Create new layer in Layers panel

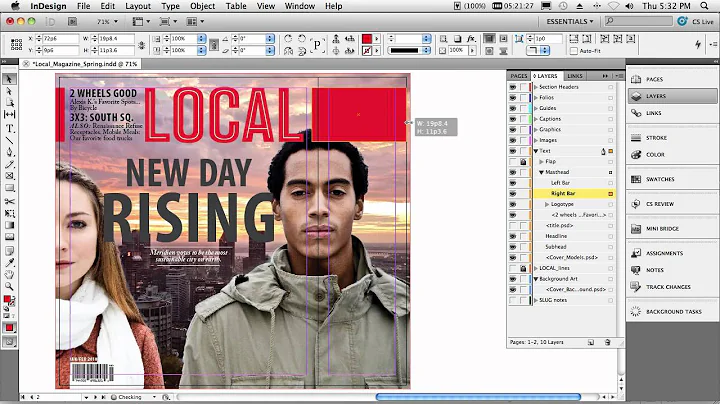pyautogui.click(x=591, y=342)
